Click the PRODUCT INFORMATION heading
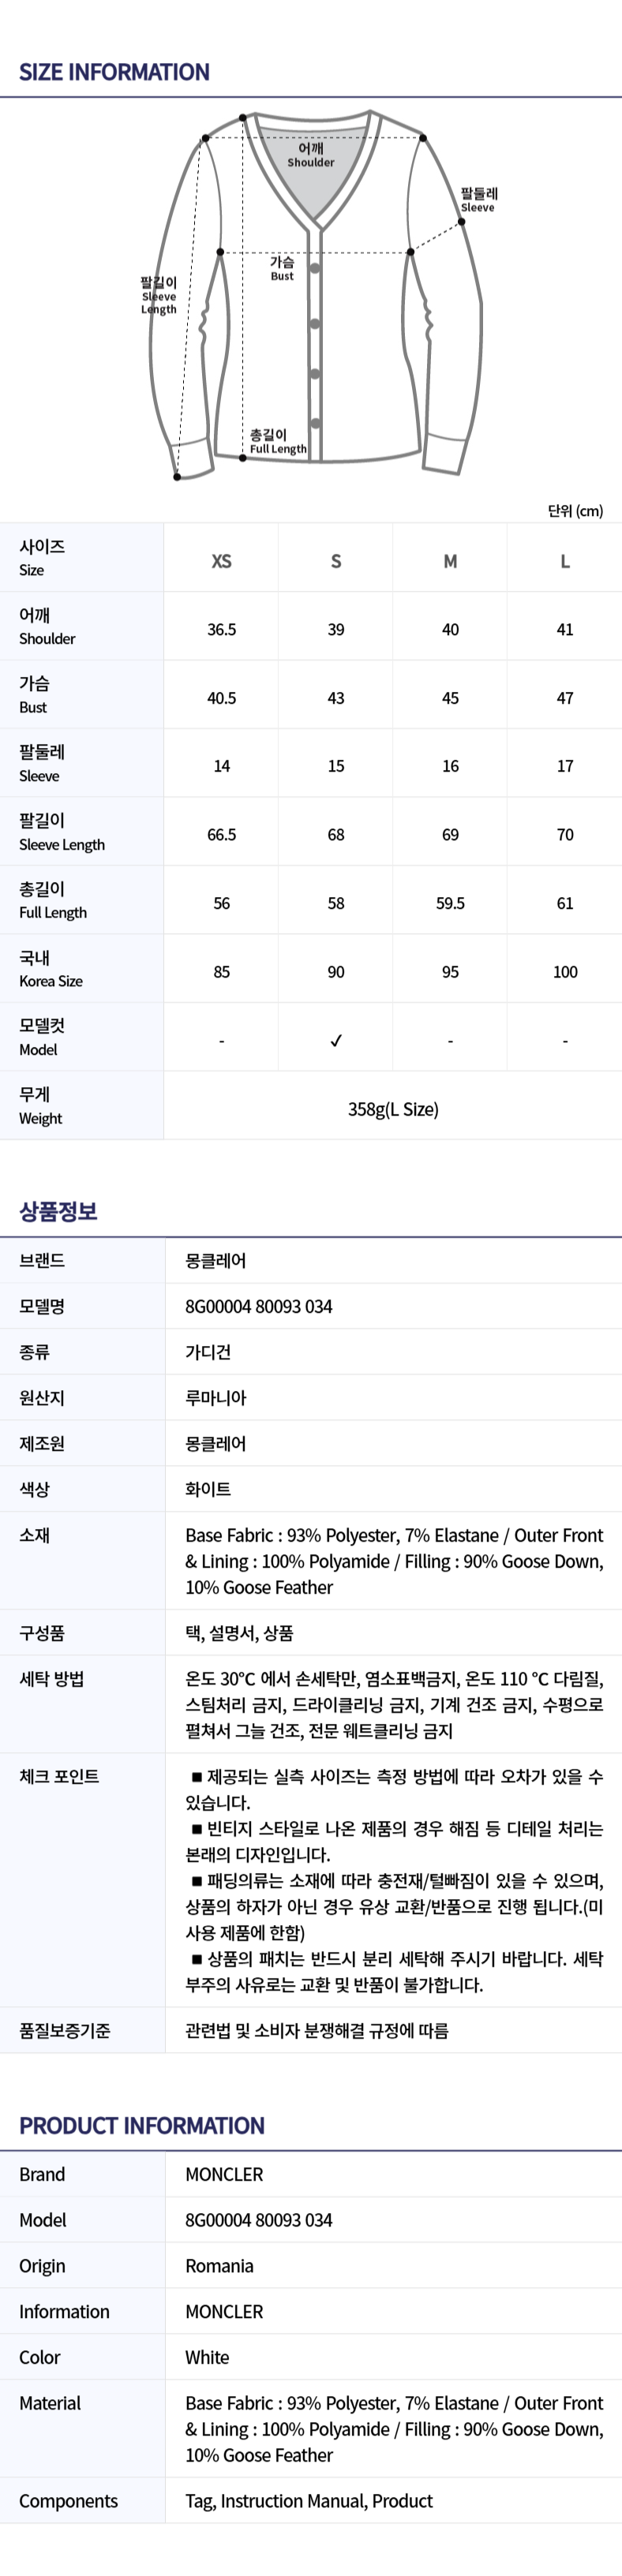 (142, 2125)
